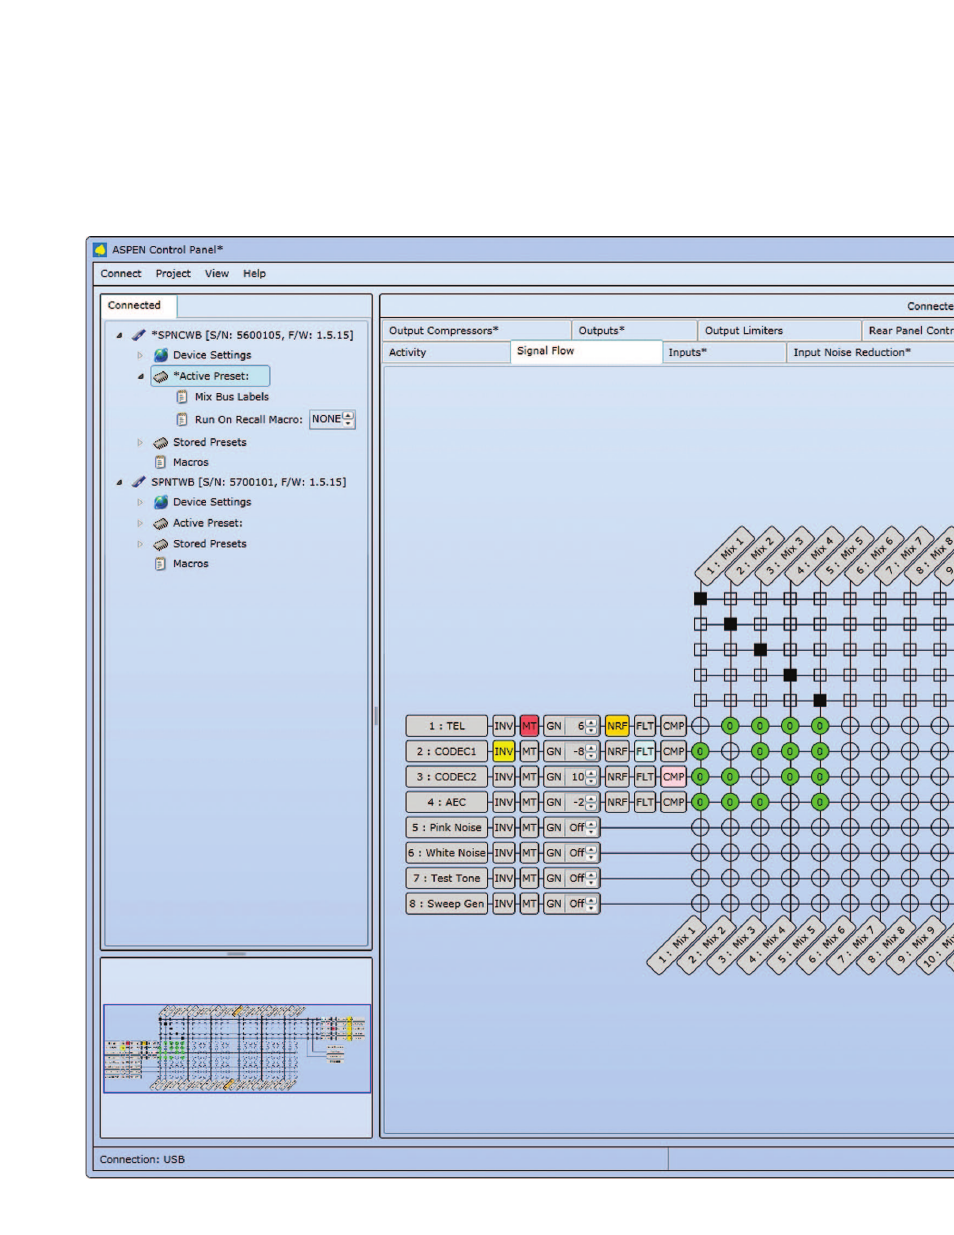Viewport: 954px width, 1235px height.
Task: Open the View menu
Action: click(x=217, y=274)
